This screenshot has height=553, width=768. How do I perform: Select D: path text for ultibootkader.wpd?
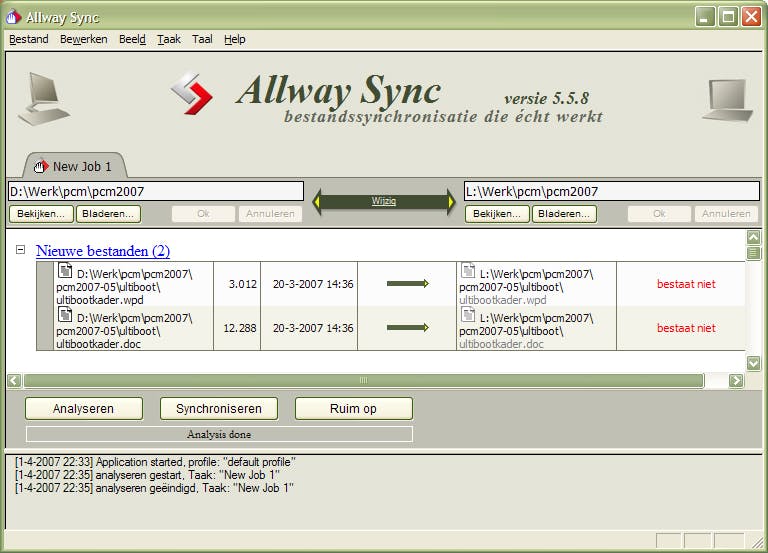pos(124,287)
